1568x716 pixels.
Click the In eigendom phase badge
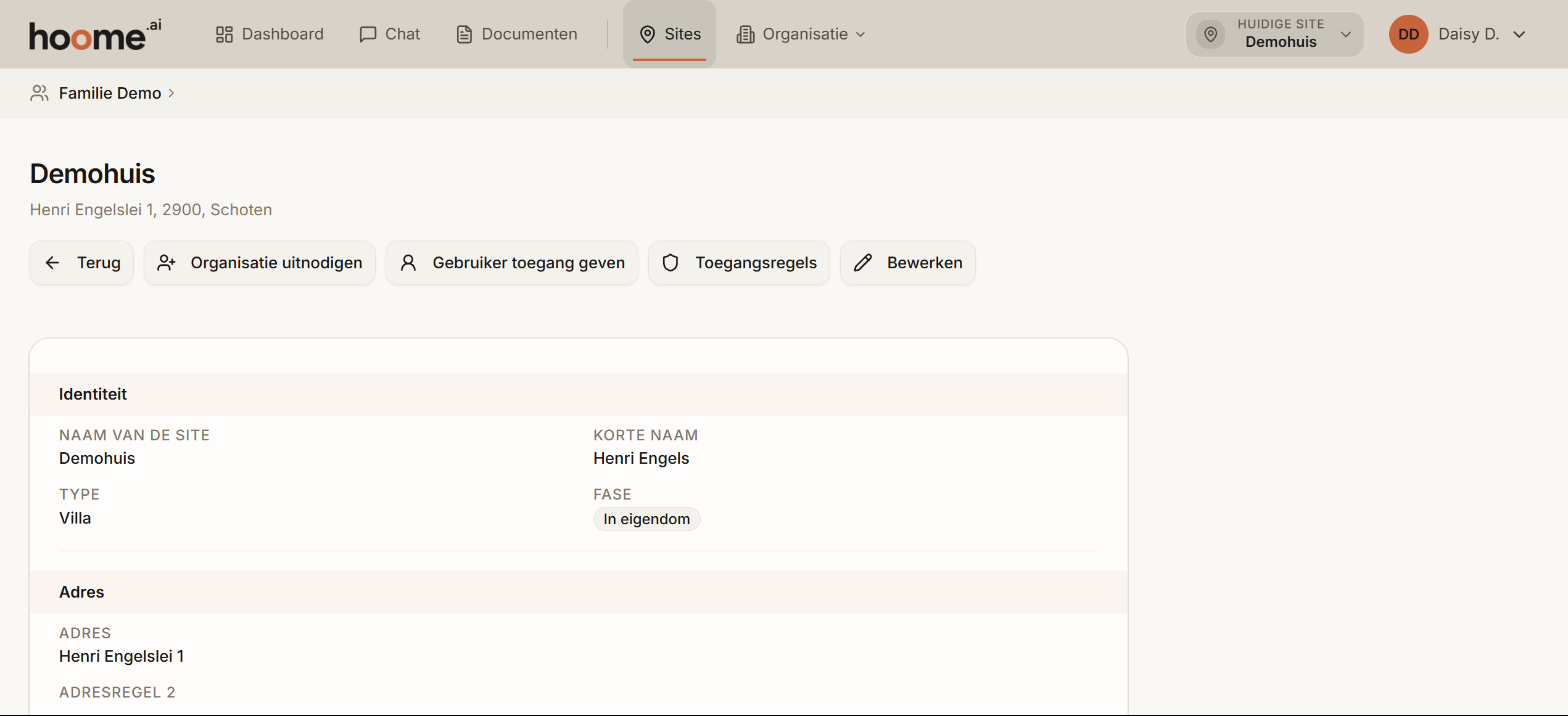[x=647, y=519]
